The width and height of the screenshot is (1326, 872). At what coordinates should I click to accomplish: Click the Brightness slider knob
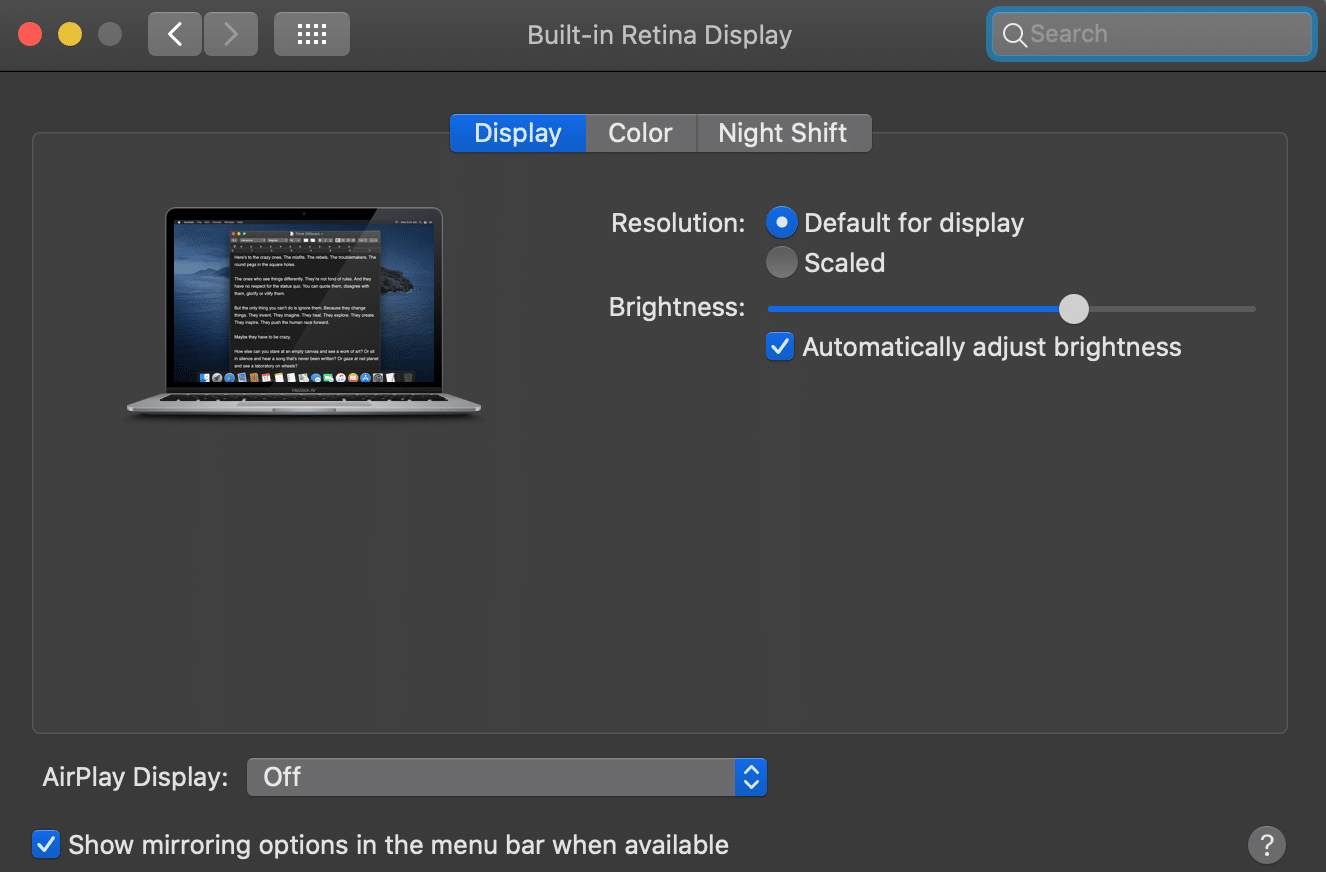pyautogui.click(x=1073, y=309)
